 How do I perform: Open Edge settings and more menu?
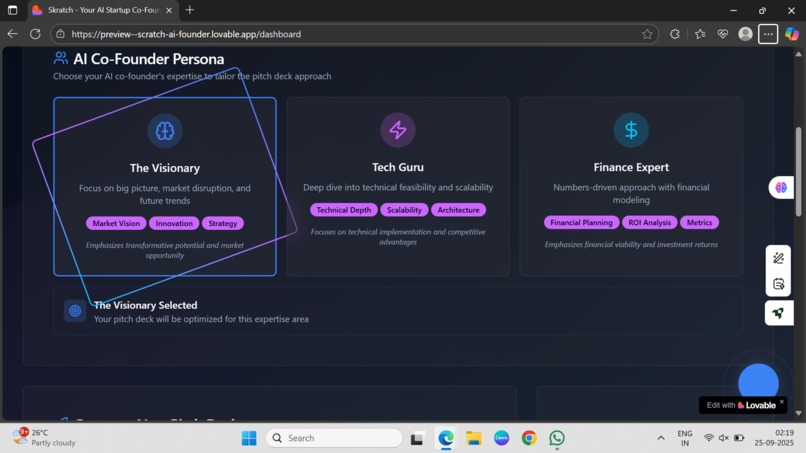[768, 34]
